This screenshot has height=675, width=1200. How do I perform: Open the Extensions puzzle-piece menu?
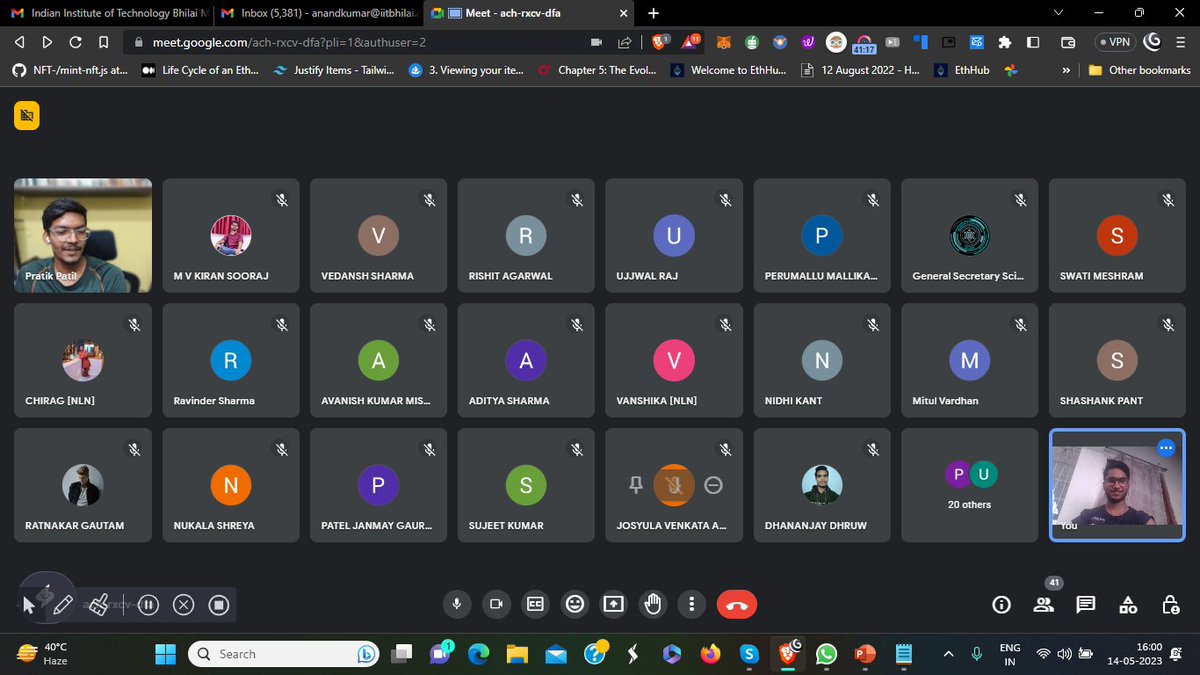[x=1005, y=42]
